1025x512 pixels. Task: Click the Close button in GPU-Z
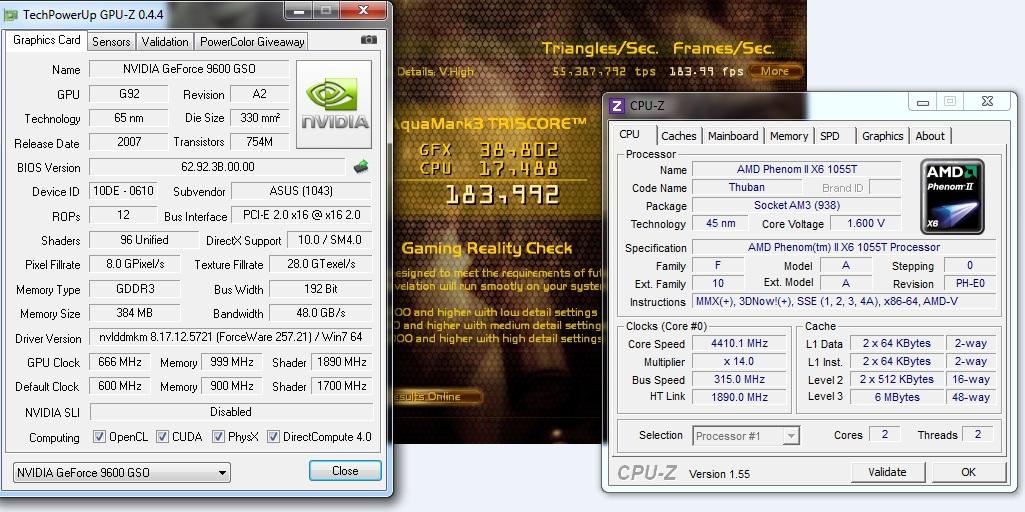coord(344,471)
